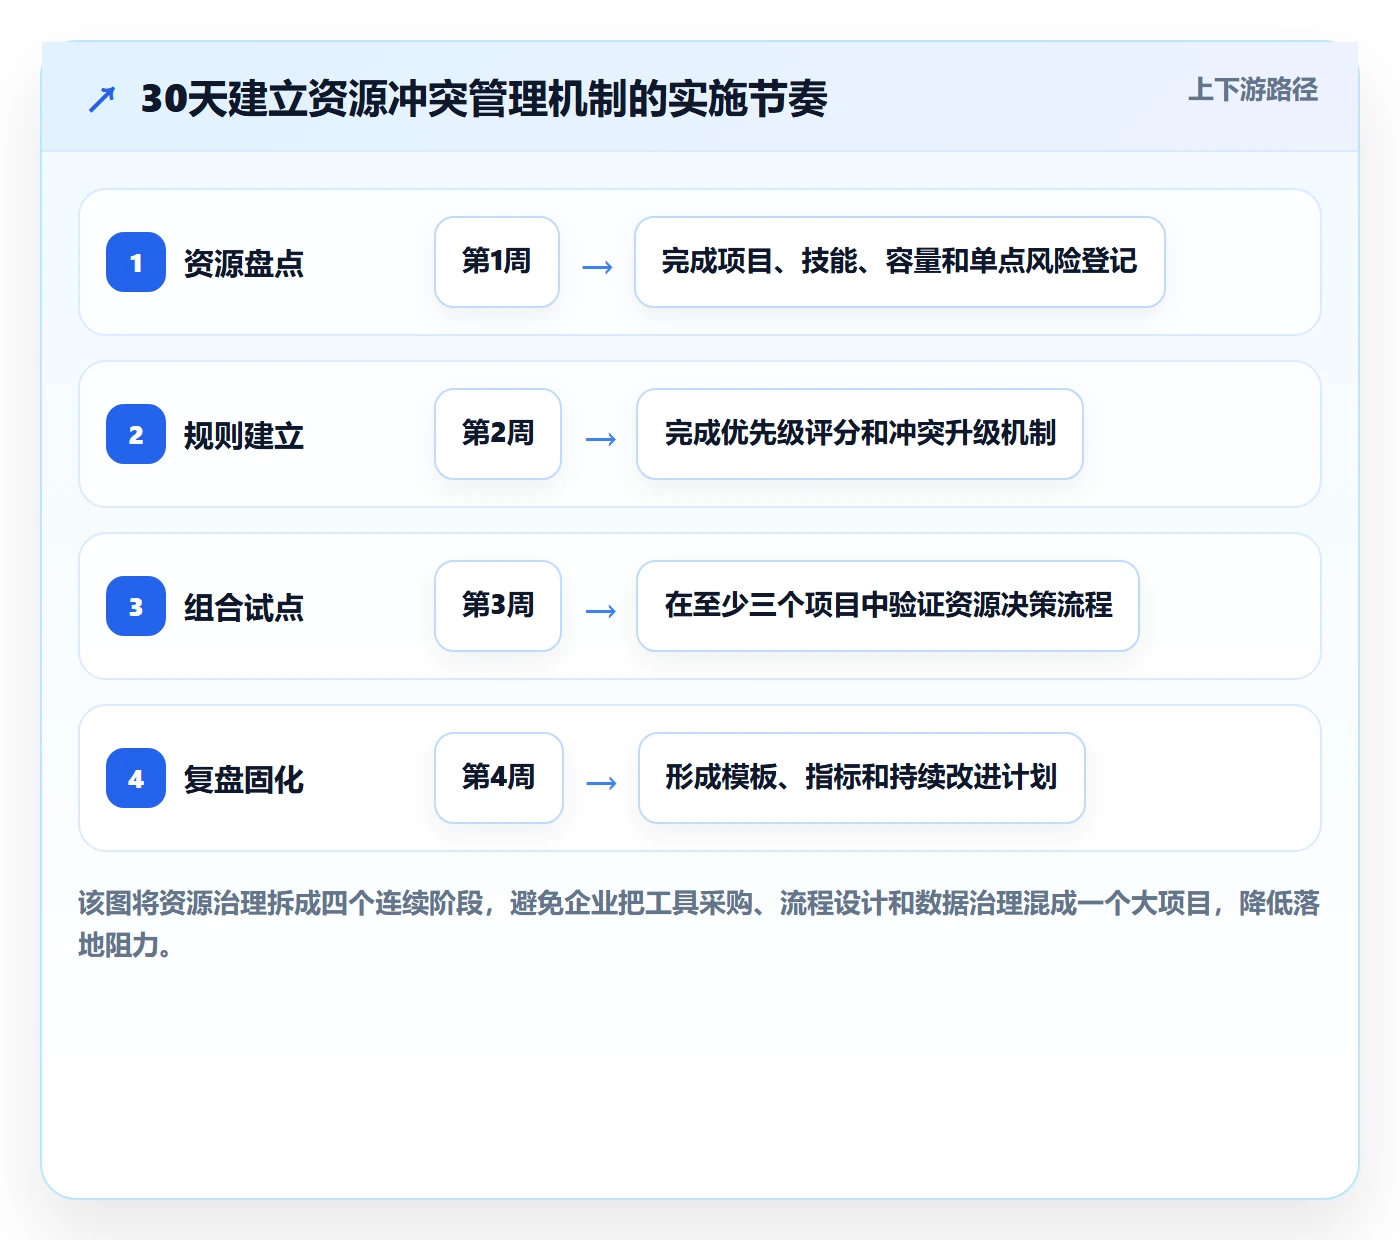Select the 规则建立 stage label

pos(244,435)
